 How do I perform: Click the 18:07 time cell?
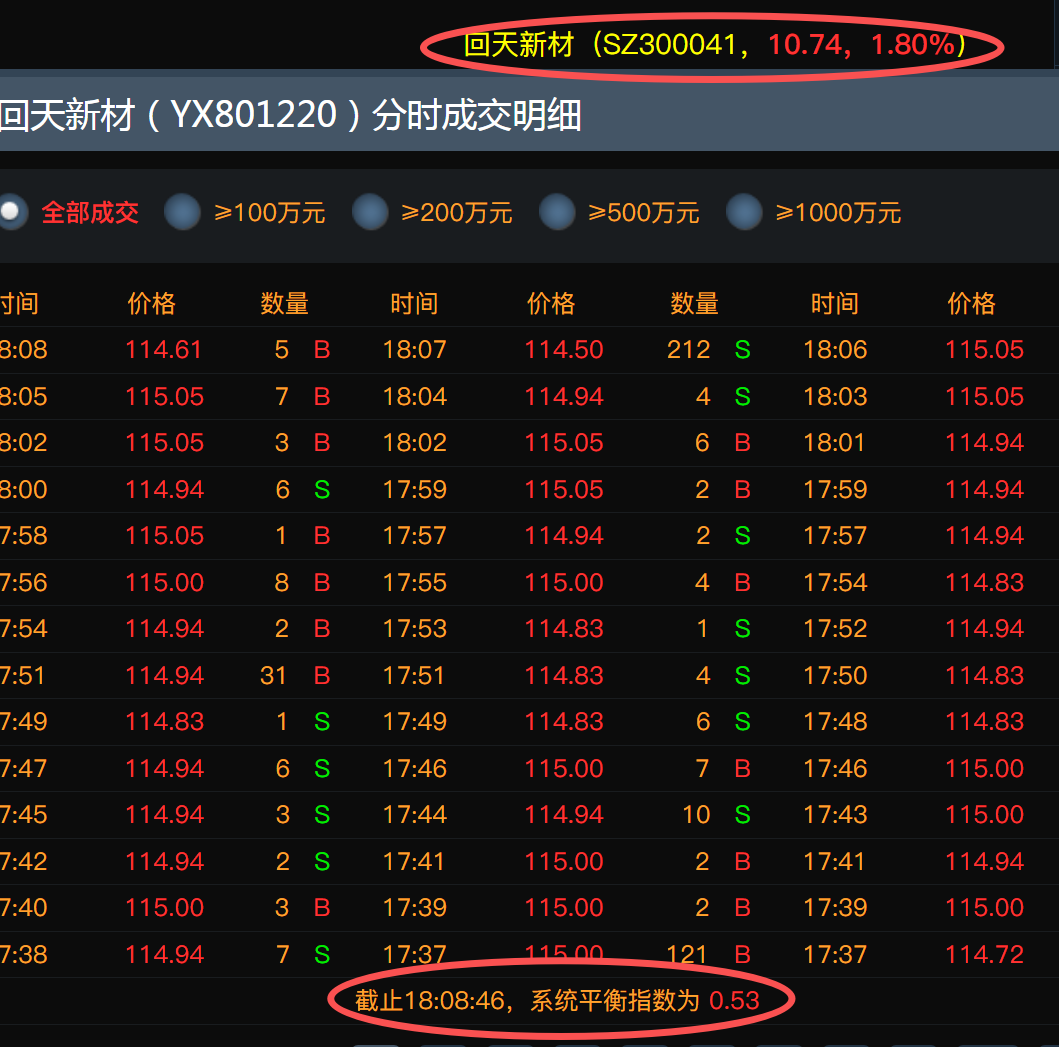coord(415,350)
